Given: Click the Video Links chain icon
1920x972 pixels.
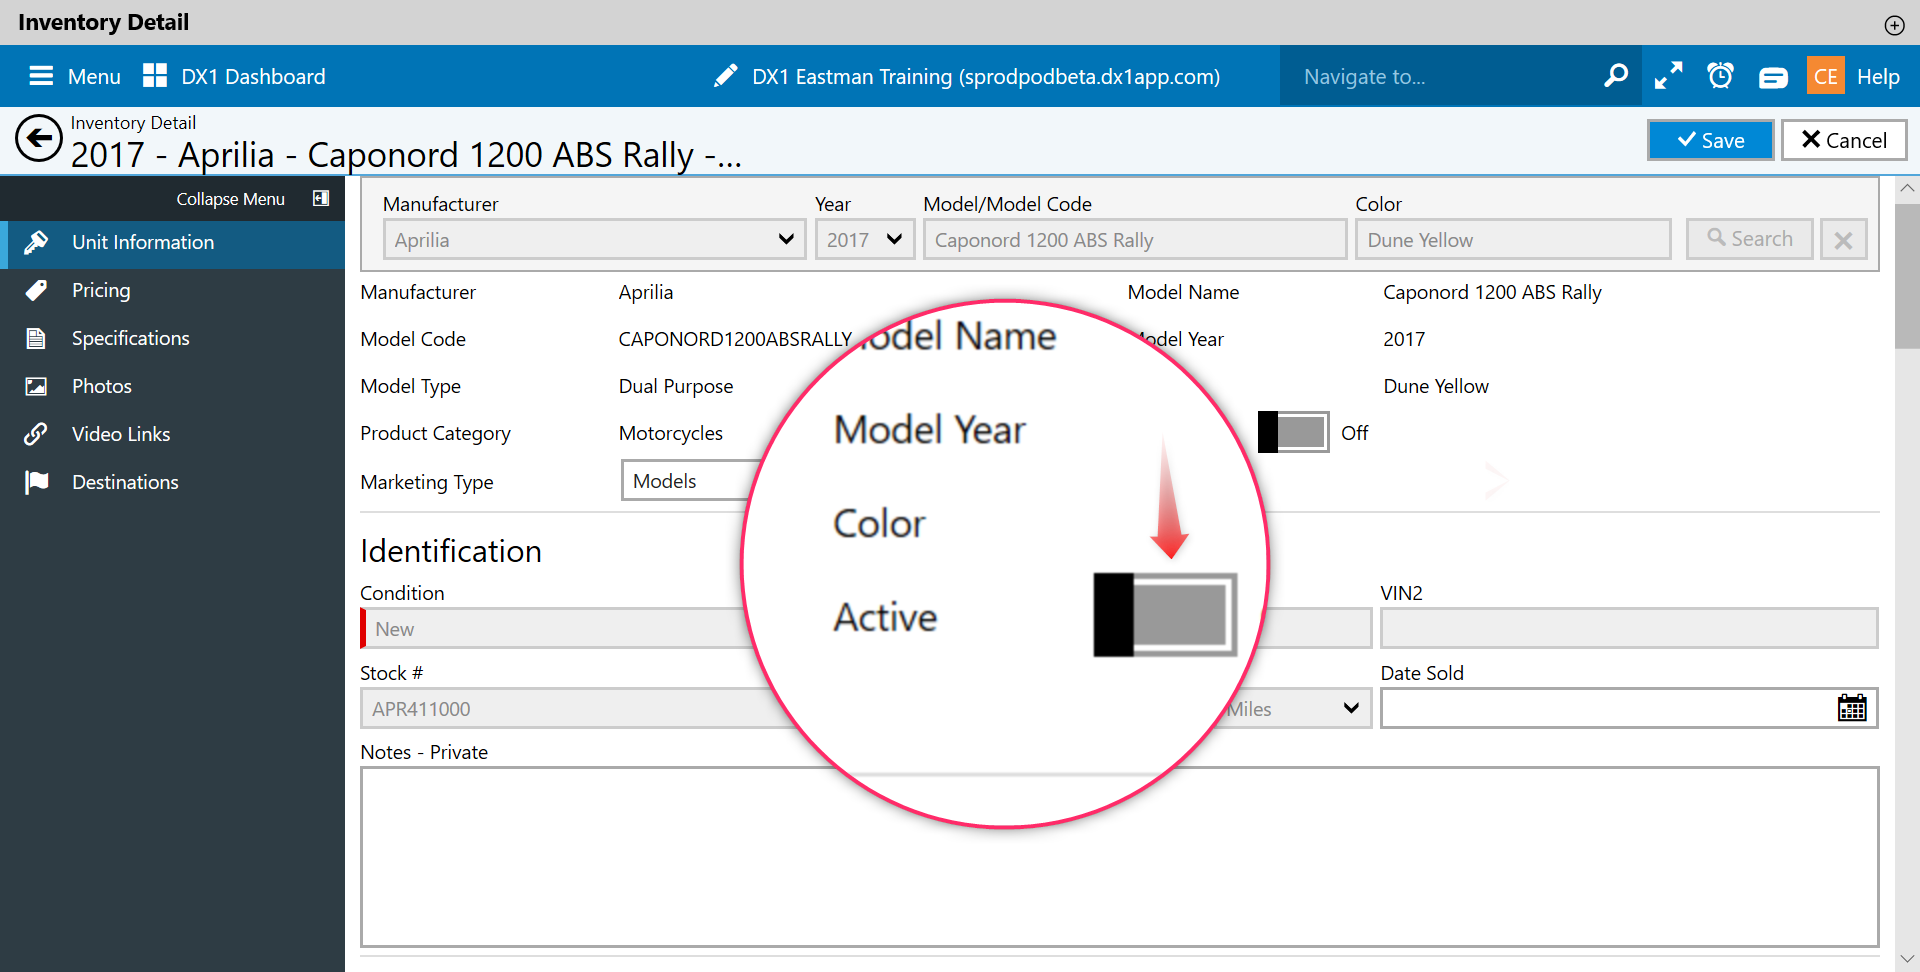Looking at the screenshot, I should click(36, 434).
